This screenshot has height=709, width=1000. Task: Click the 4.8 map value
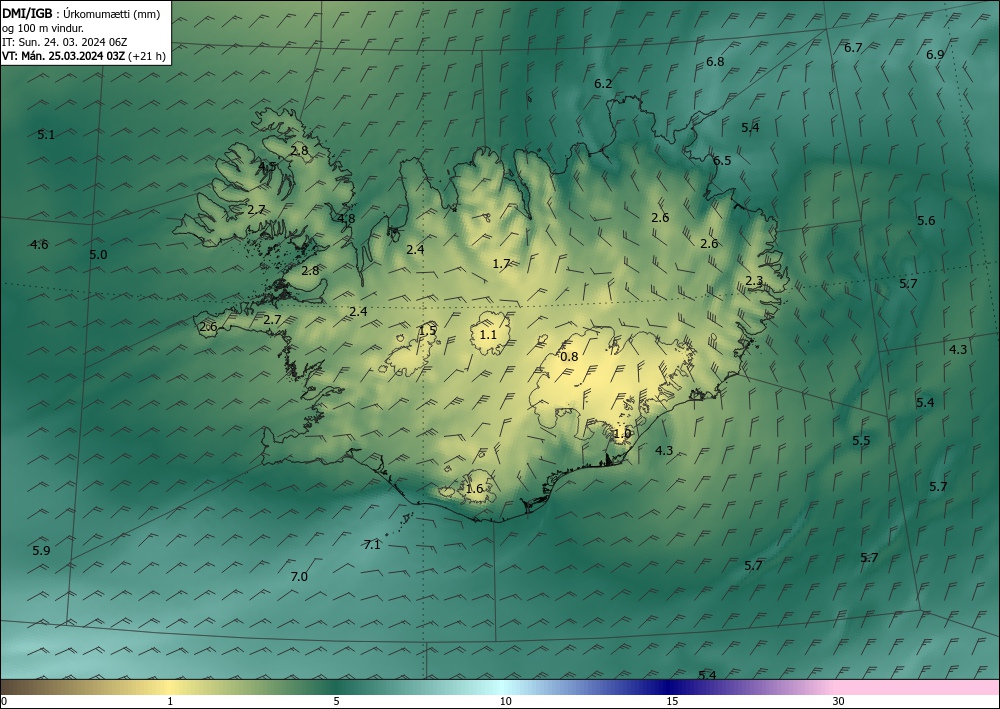click(346, 219)
